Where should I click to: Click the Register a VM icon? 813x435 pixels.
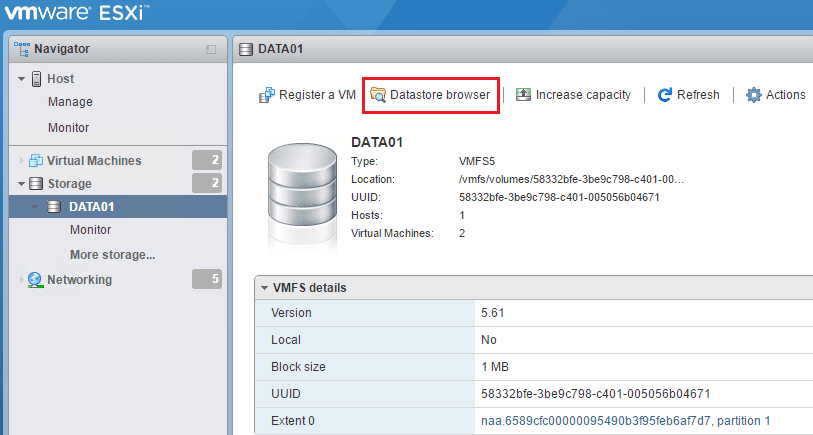click(x=267, y=95)
